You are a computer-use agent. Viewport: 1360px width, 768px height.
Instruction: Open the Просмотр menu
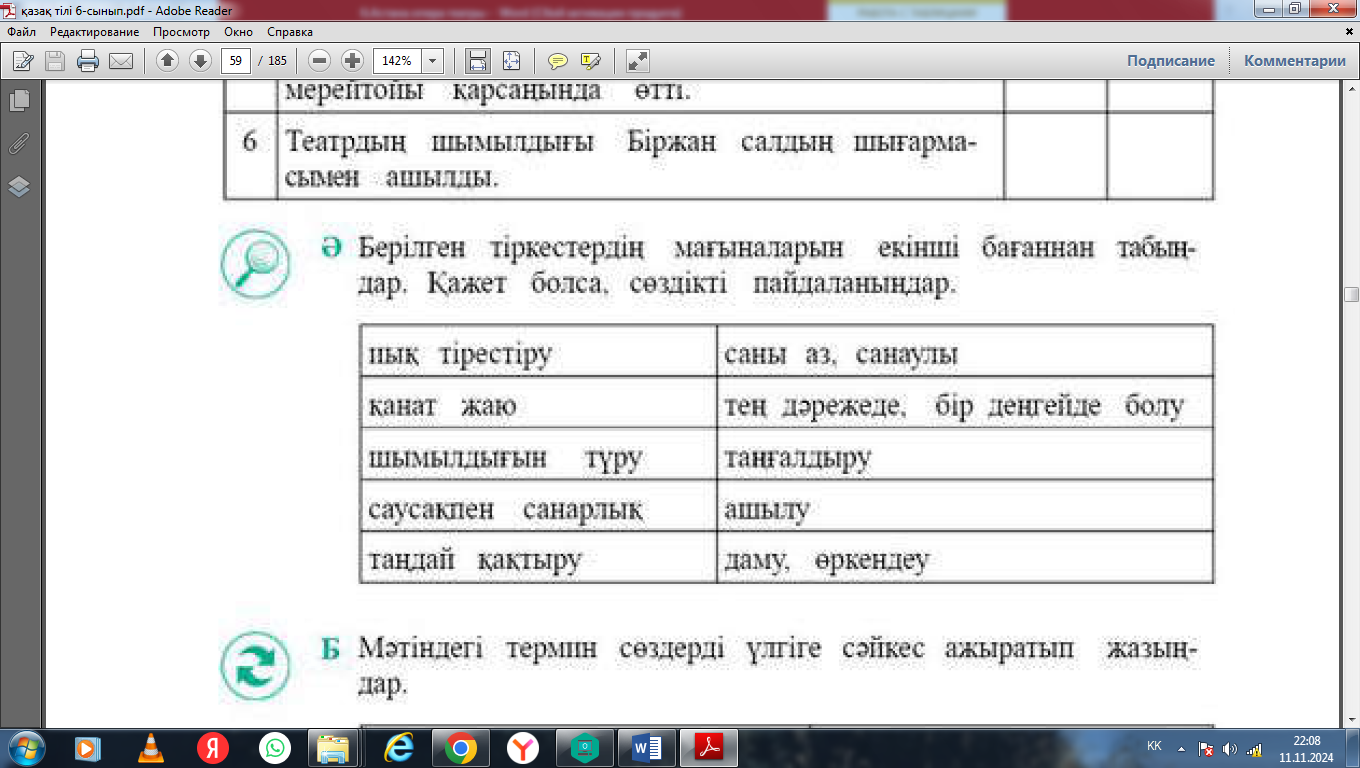[181, 32]
